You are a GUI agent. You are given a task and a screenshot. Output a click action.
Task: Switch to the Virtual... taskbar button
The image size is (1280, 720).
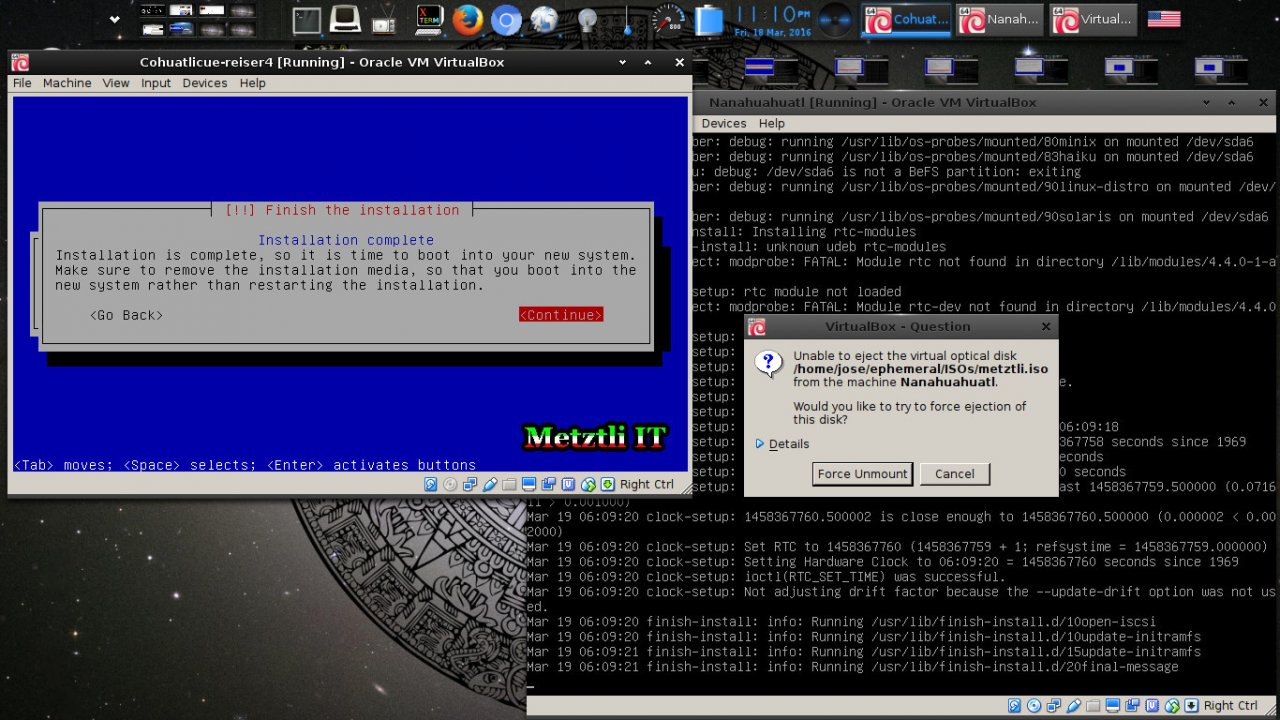point(1094,19)
